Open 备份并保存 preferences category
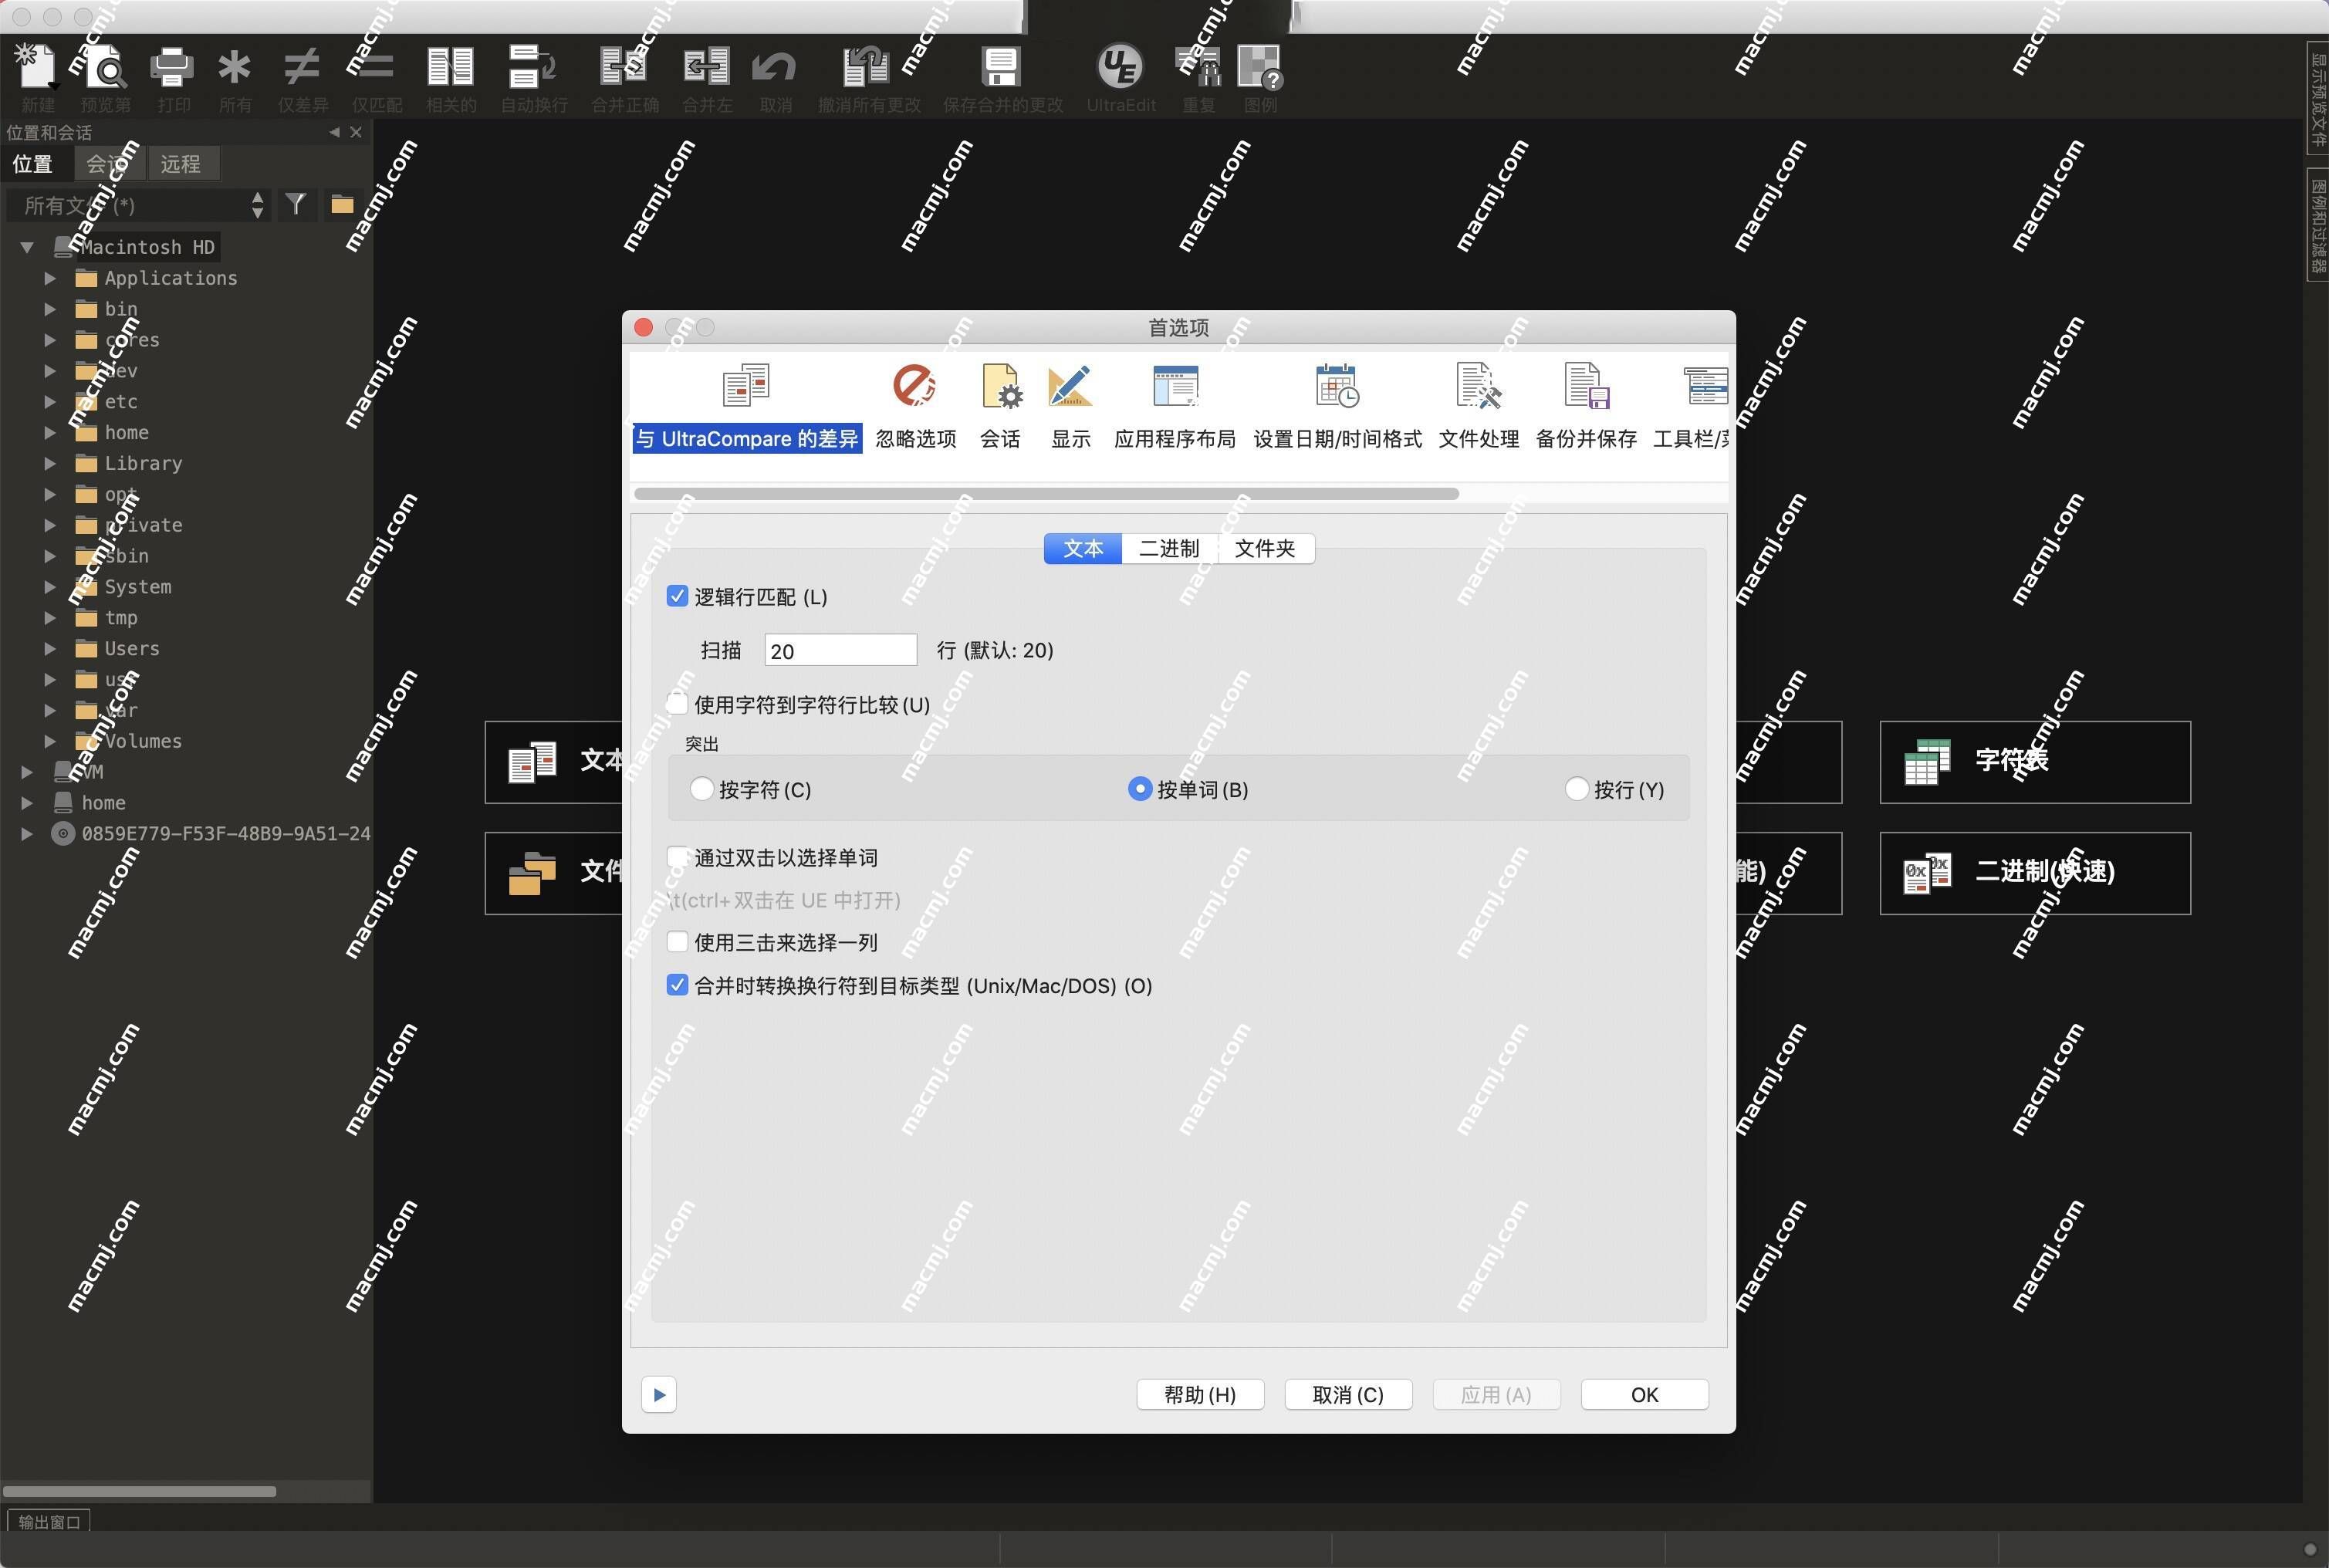 click(x=1586, y=406)
